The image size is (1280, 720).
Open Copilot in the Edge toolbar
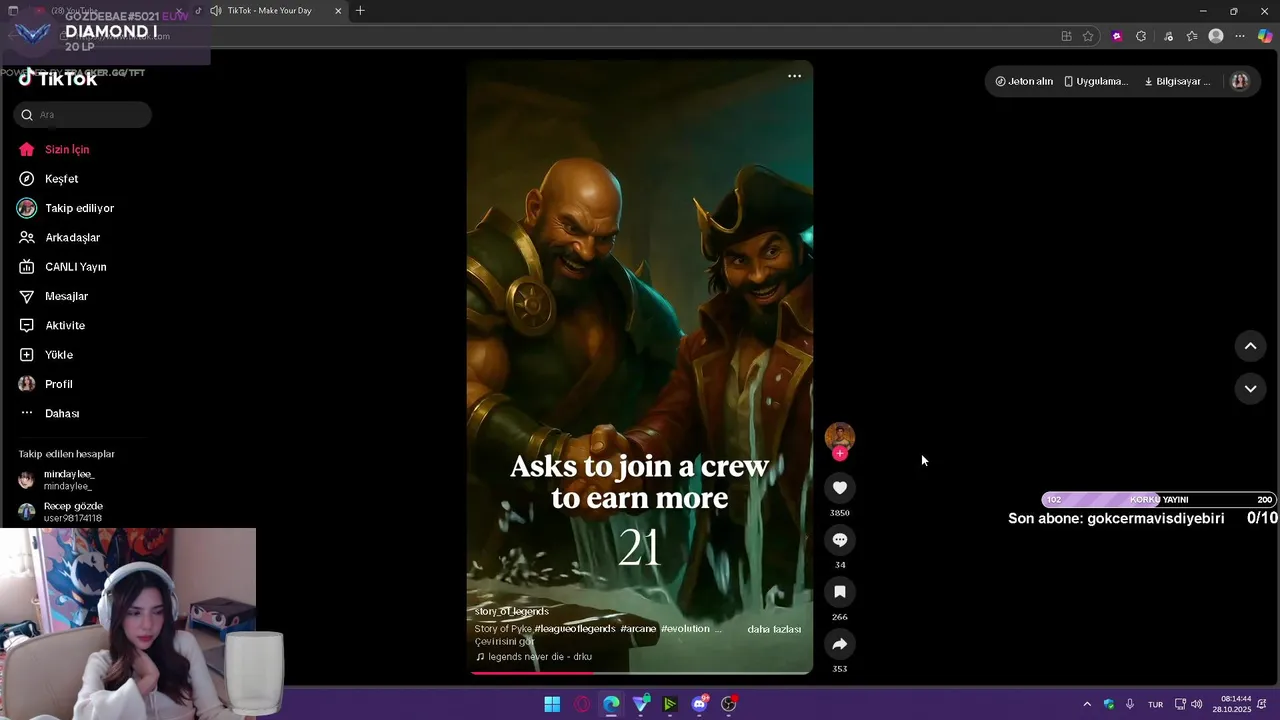1265,36
